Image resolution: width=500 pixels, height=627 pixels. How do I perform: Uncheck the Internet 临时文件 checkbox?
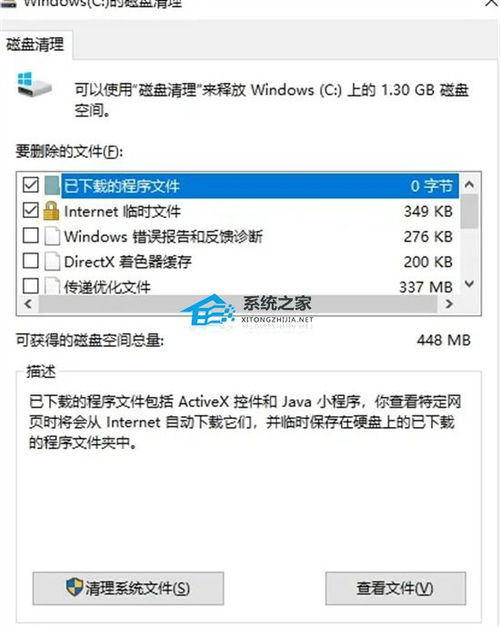pos(31,210)
